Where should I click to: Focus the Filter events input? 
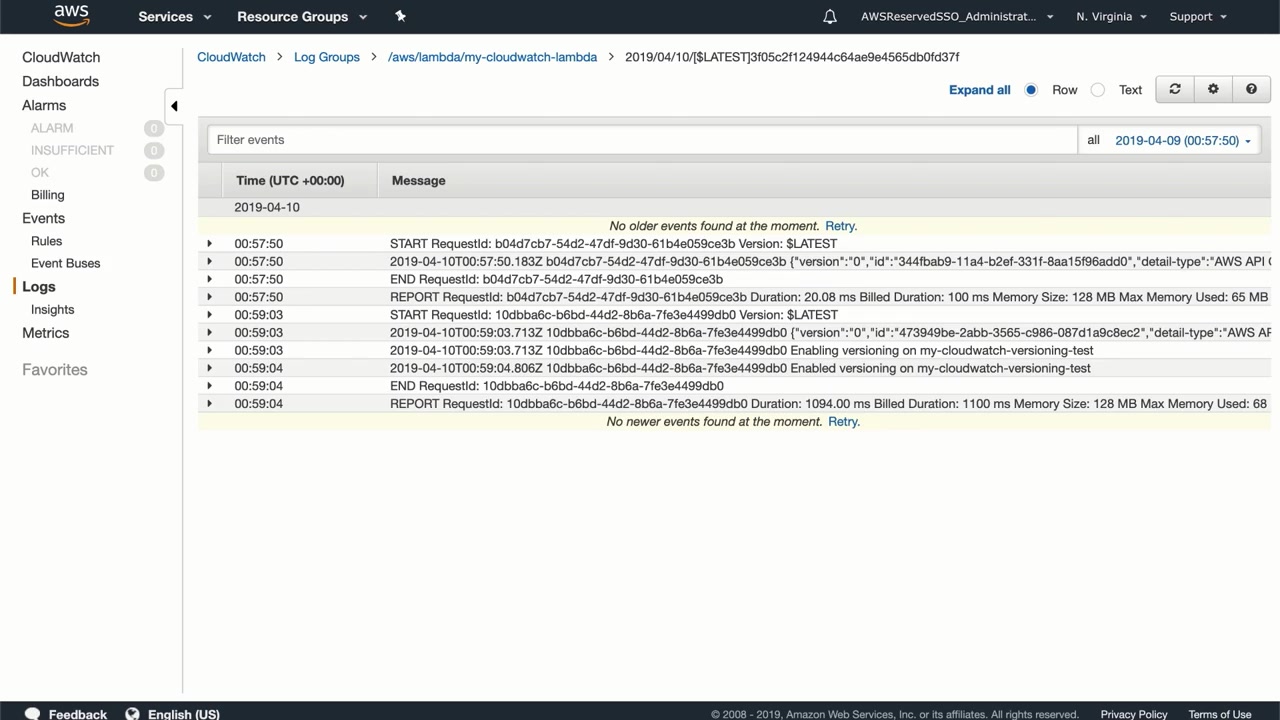pyautogui.click(x=642, y=140)
